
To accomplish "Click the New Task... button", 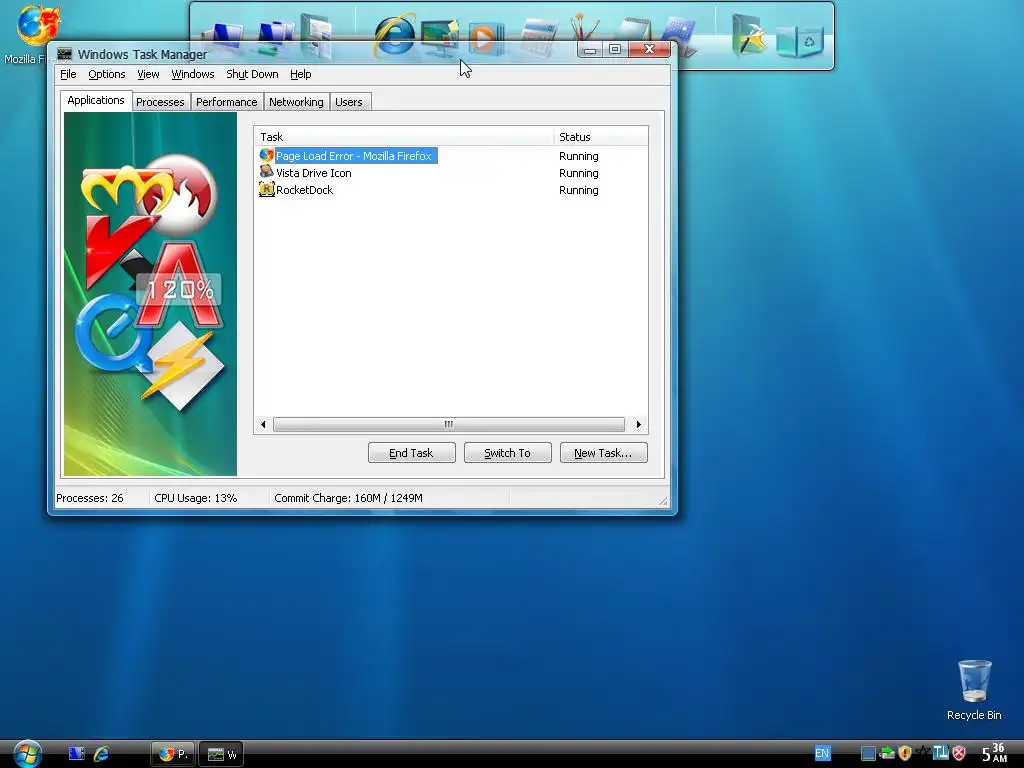I will coord(603,453).
